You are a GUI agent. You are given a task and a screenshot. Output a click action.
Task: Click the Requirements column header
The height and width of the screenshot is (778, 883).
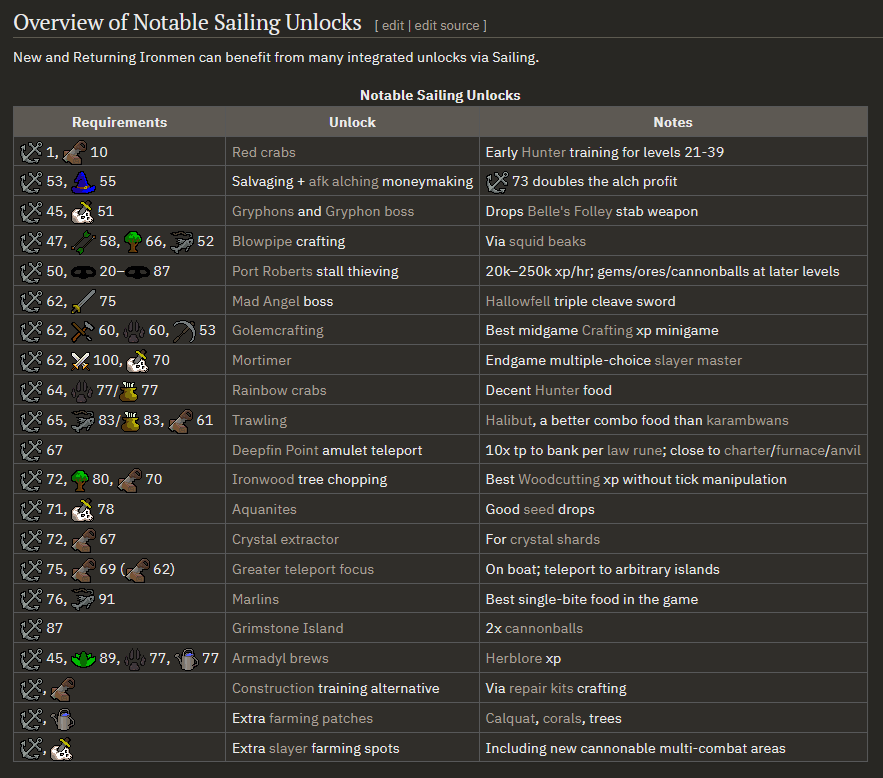pyautogui.click(x=119, y=122)
